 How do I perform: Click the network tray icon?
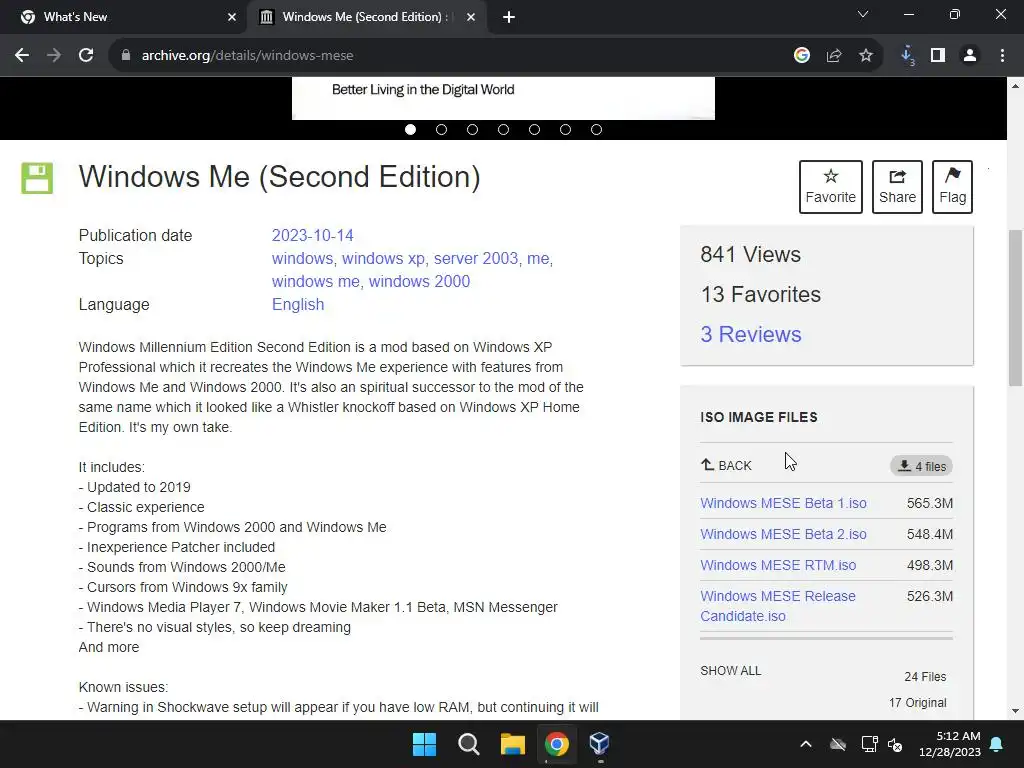(x=869, y=744)
